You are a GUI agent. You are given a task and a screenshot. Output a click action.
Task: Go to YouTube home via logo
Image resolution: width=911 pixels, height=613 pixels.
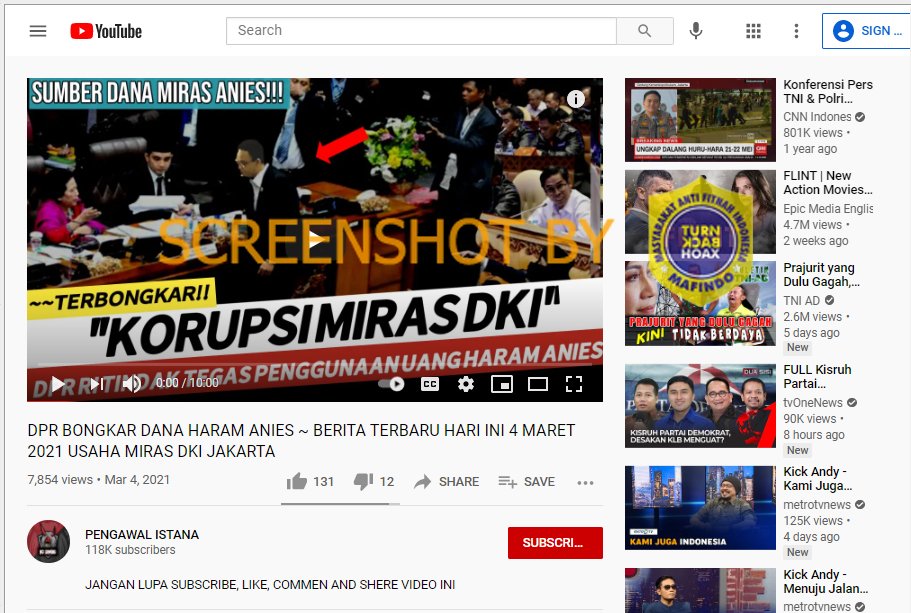[x=106, y=31]
